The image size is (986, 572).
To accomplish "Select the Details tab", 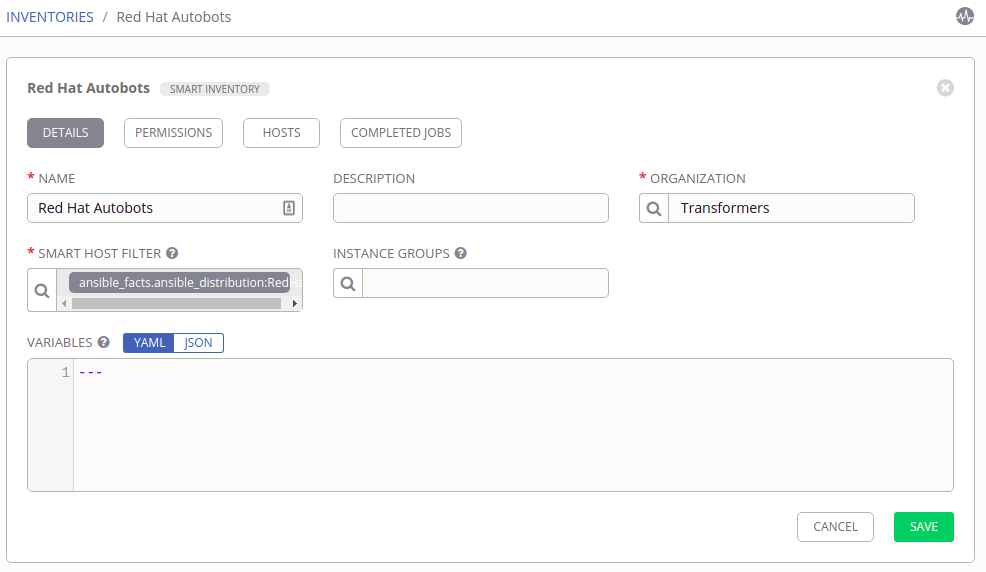I will 65,133.
